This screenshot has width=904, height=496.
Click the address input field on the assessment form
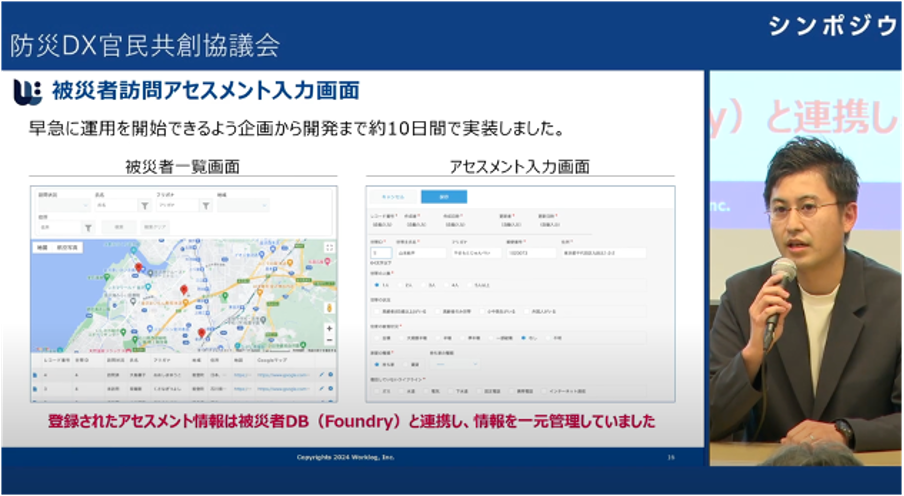604,253
